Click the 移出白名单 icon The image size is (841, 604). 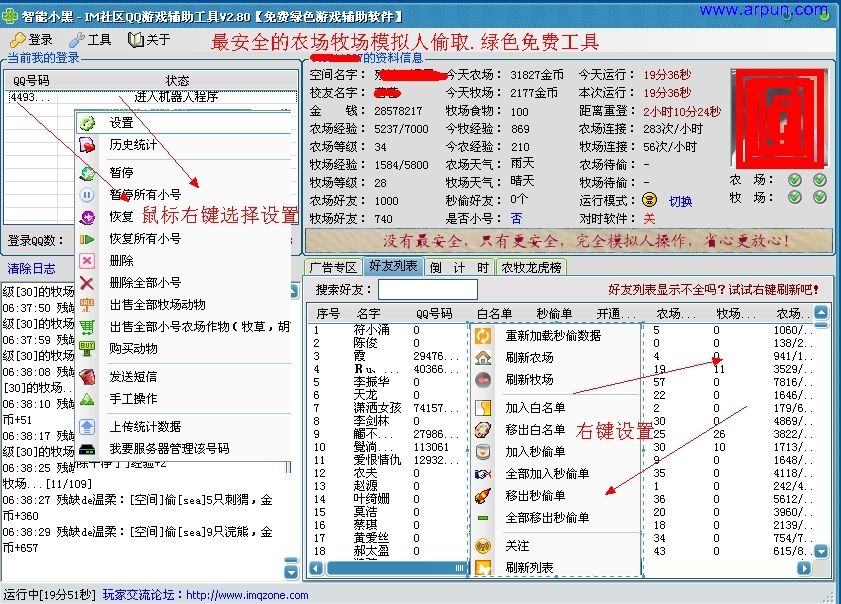483,430
